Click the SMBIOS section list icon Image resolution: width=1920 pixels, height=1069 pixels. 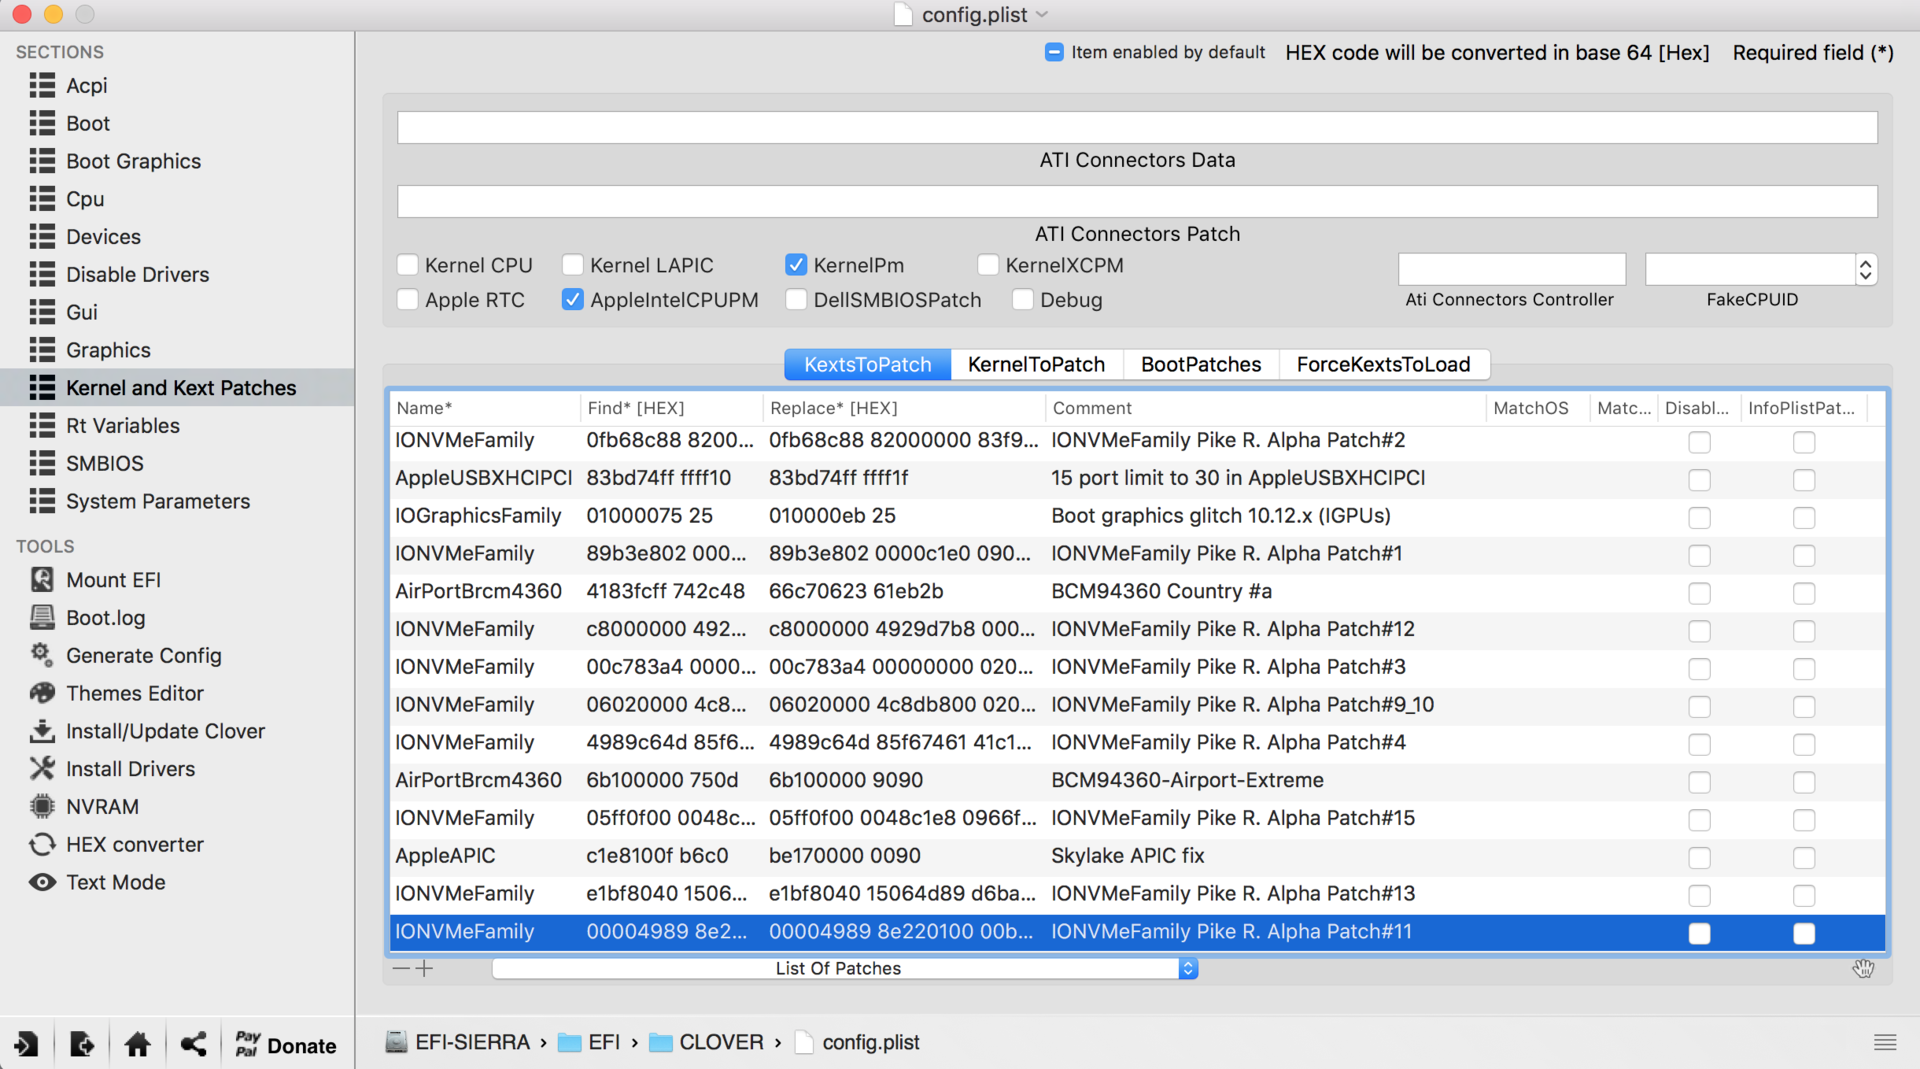point(42,463)
